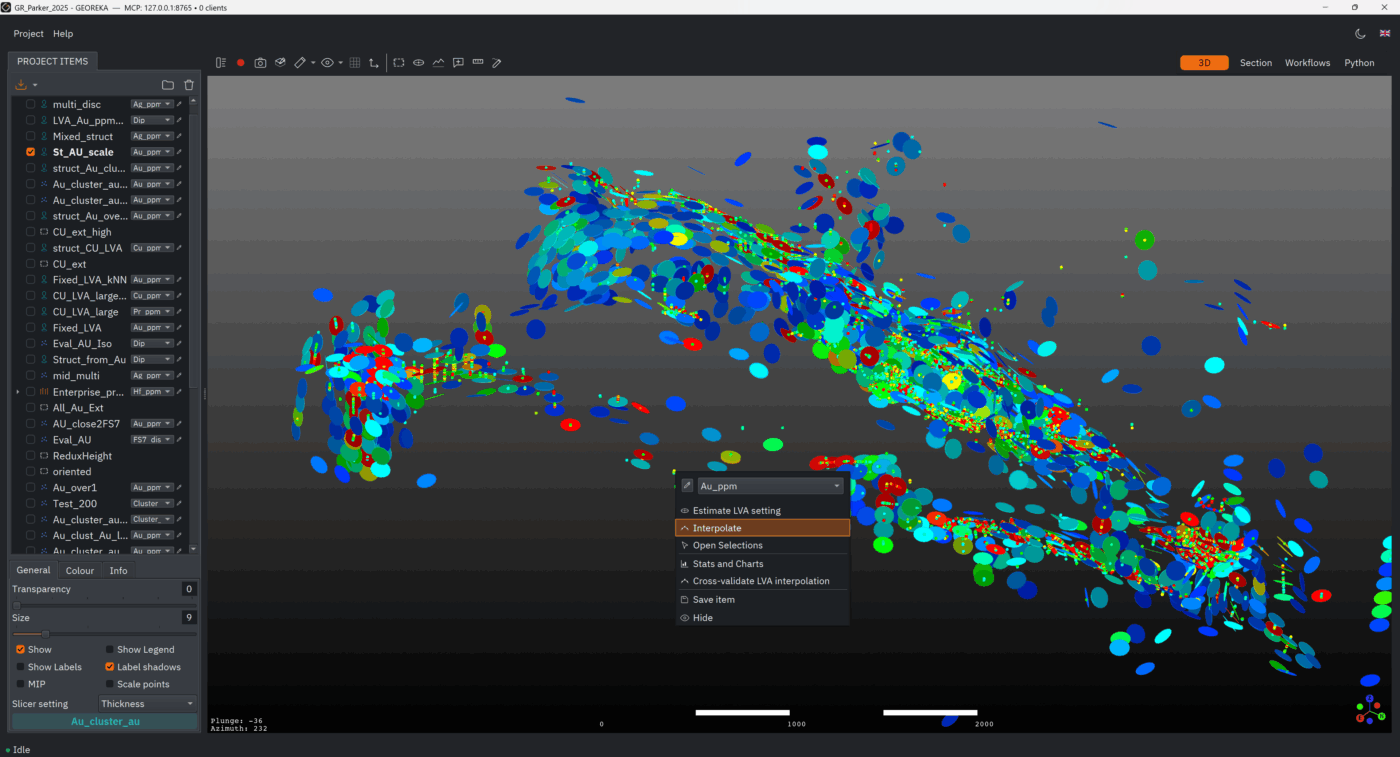Switch to the Colour tab

pyautogui.click(x=80, y=571)
